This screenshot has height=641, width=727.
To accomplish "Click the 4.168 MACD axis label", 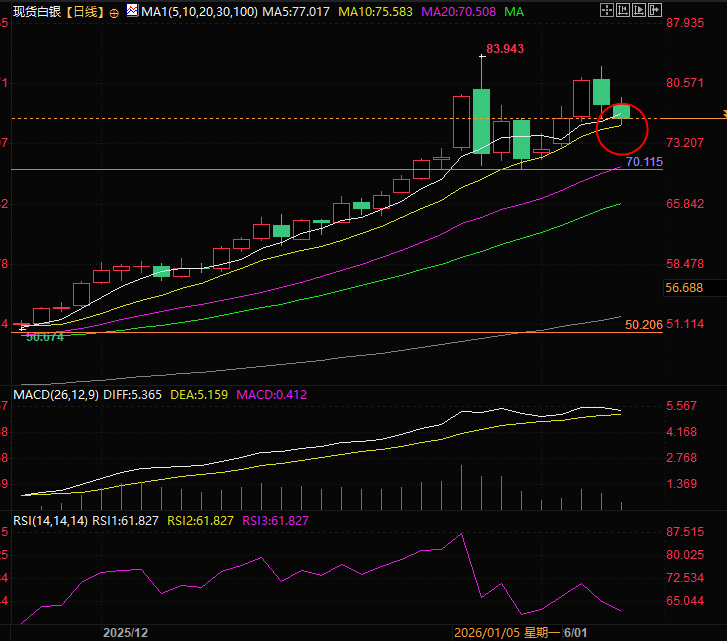I will coord(682,432).
